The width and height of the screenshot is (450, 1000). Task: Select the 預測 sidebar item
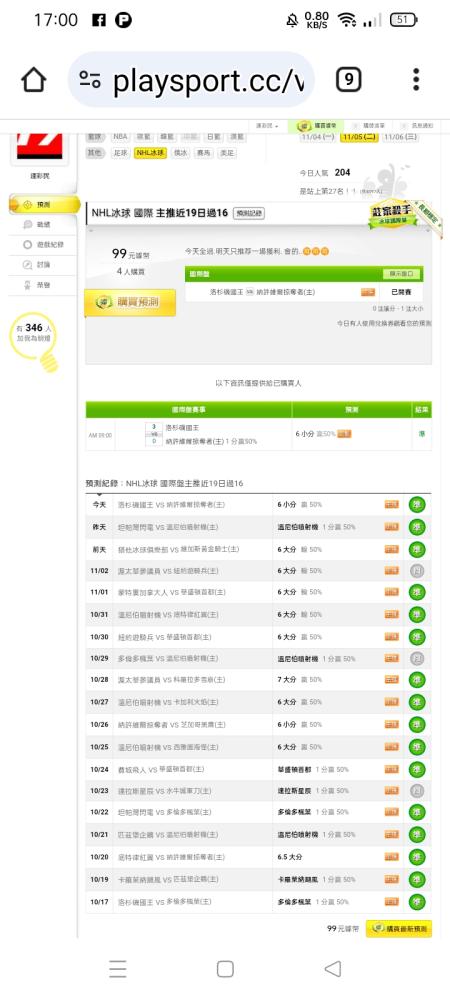[43, 205]
